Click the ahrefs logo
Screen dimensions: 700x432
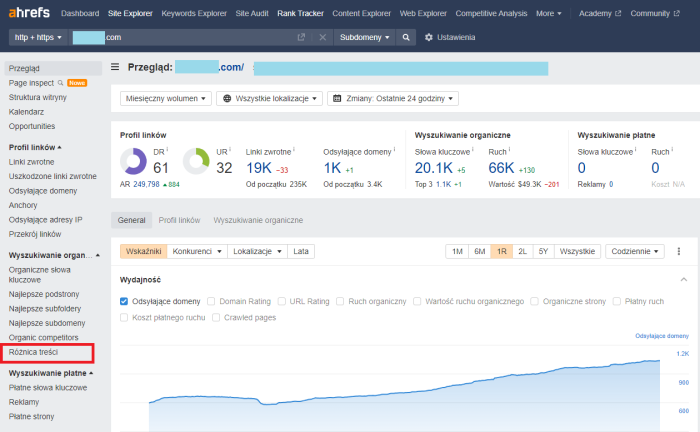[x=29, y=12]
